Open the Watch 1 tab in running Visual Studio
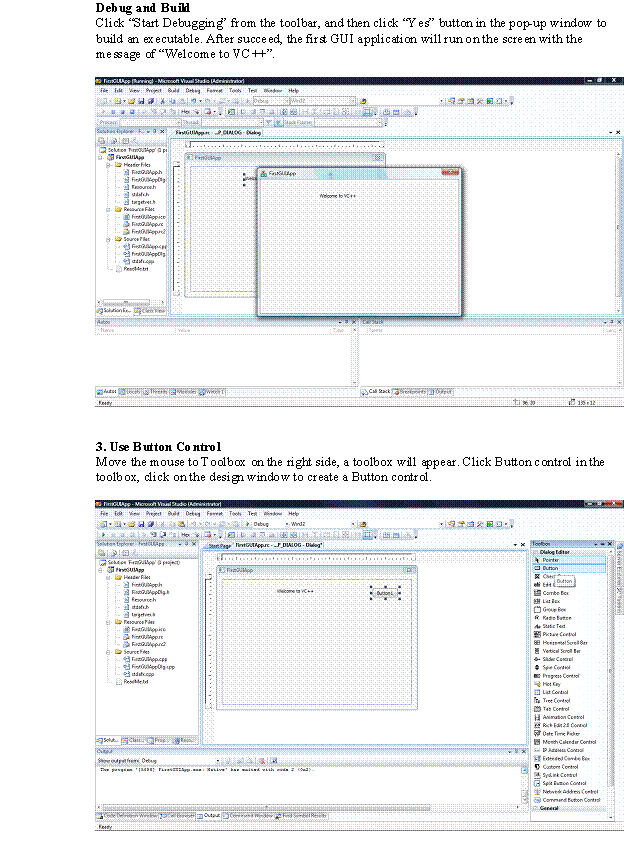 (212, 392)
